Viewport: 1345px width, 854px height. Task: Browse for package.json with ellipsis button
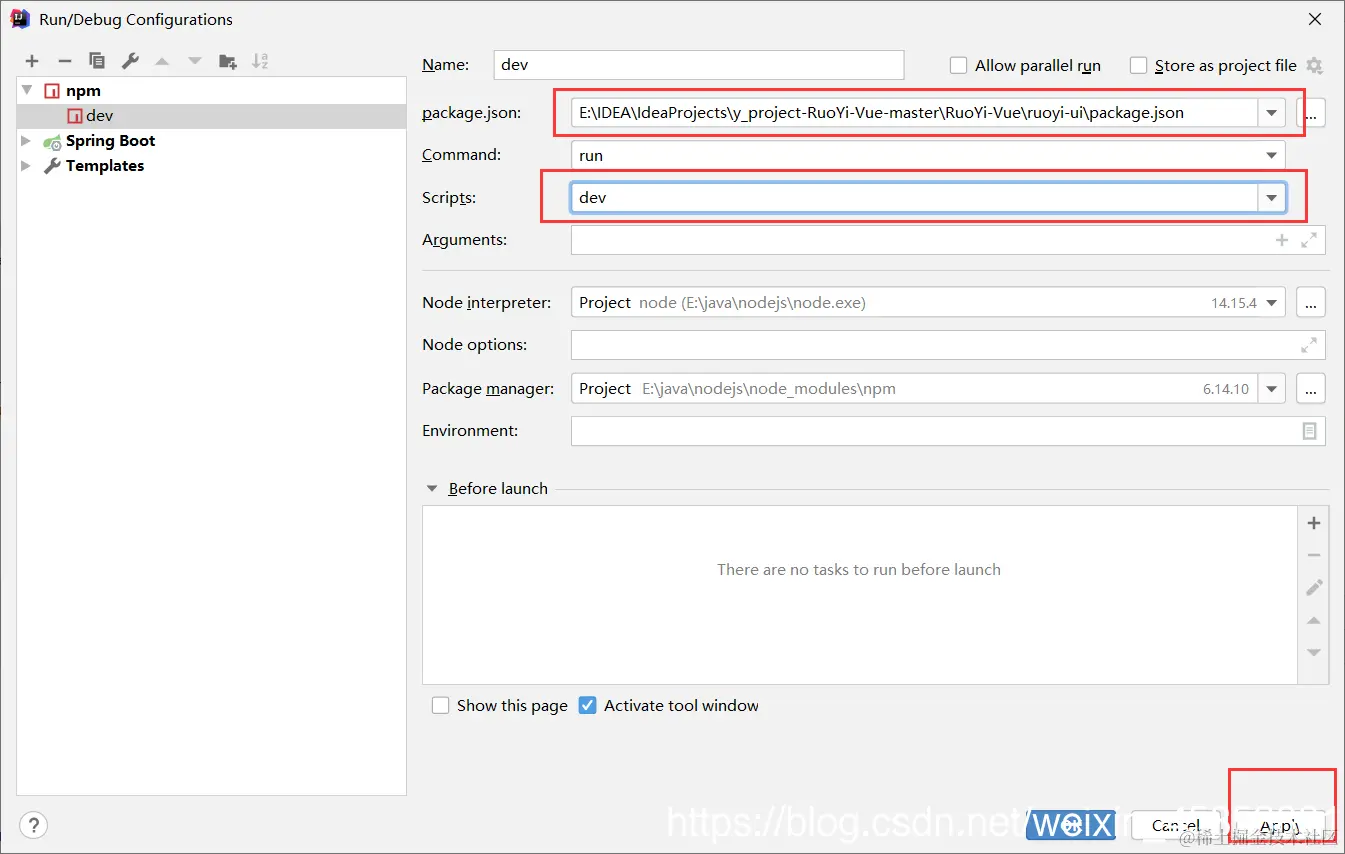(1311, 113)
